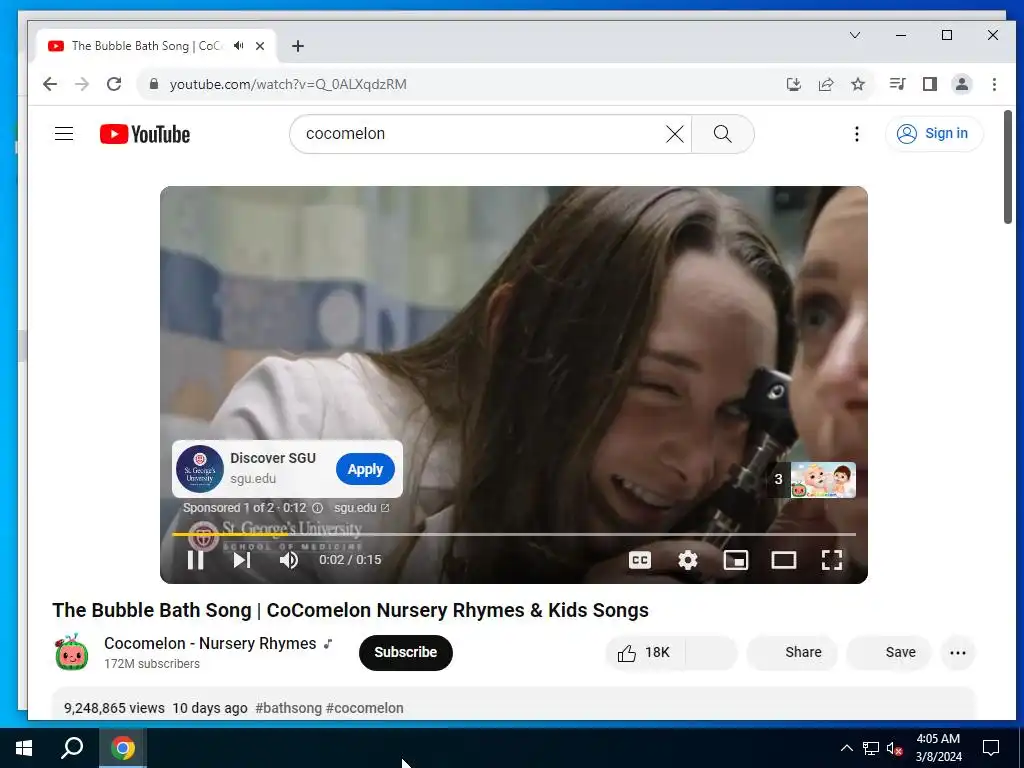1024x768 pixels.
Task: Subscribe to Cocomelon channel
Action: tap(406, 652)
